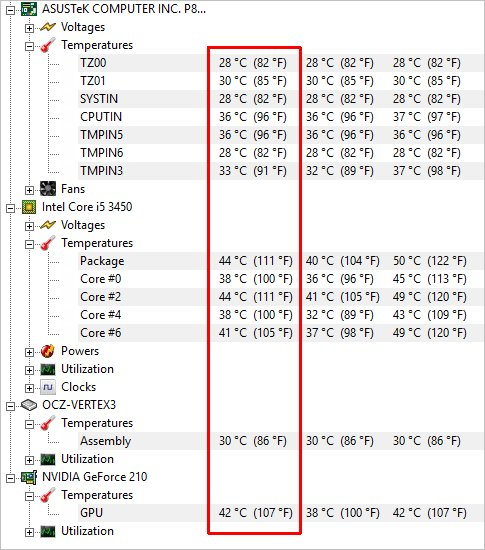The height and width of the screenshot is (550, 485).
Task: Expand the Fans node
Action: coord(29,190)
